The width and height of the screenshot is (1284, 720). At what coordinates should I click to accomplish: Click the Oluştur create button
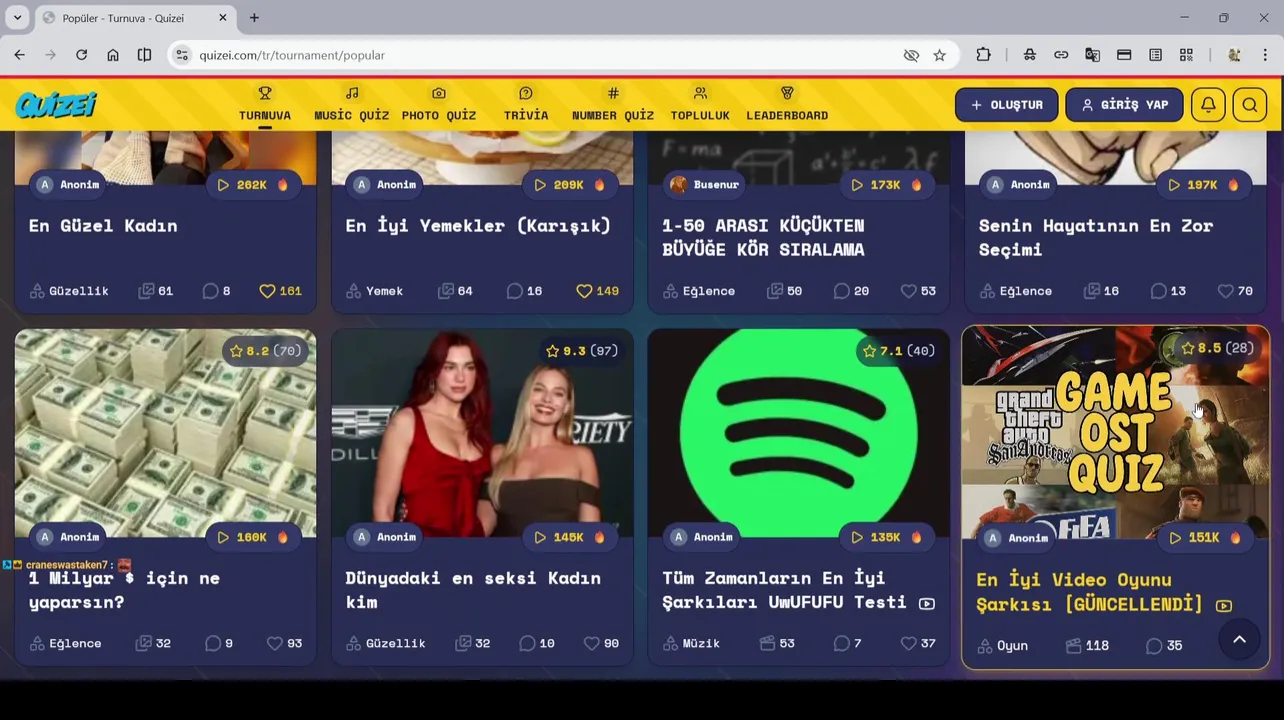tap(1006, 105)
